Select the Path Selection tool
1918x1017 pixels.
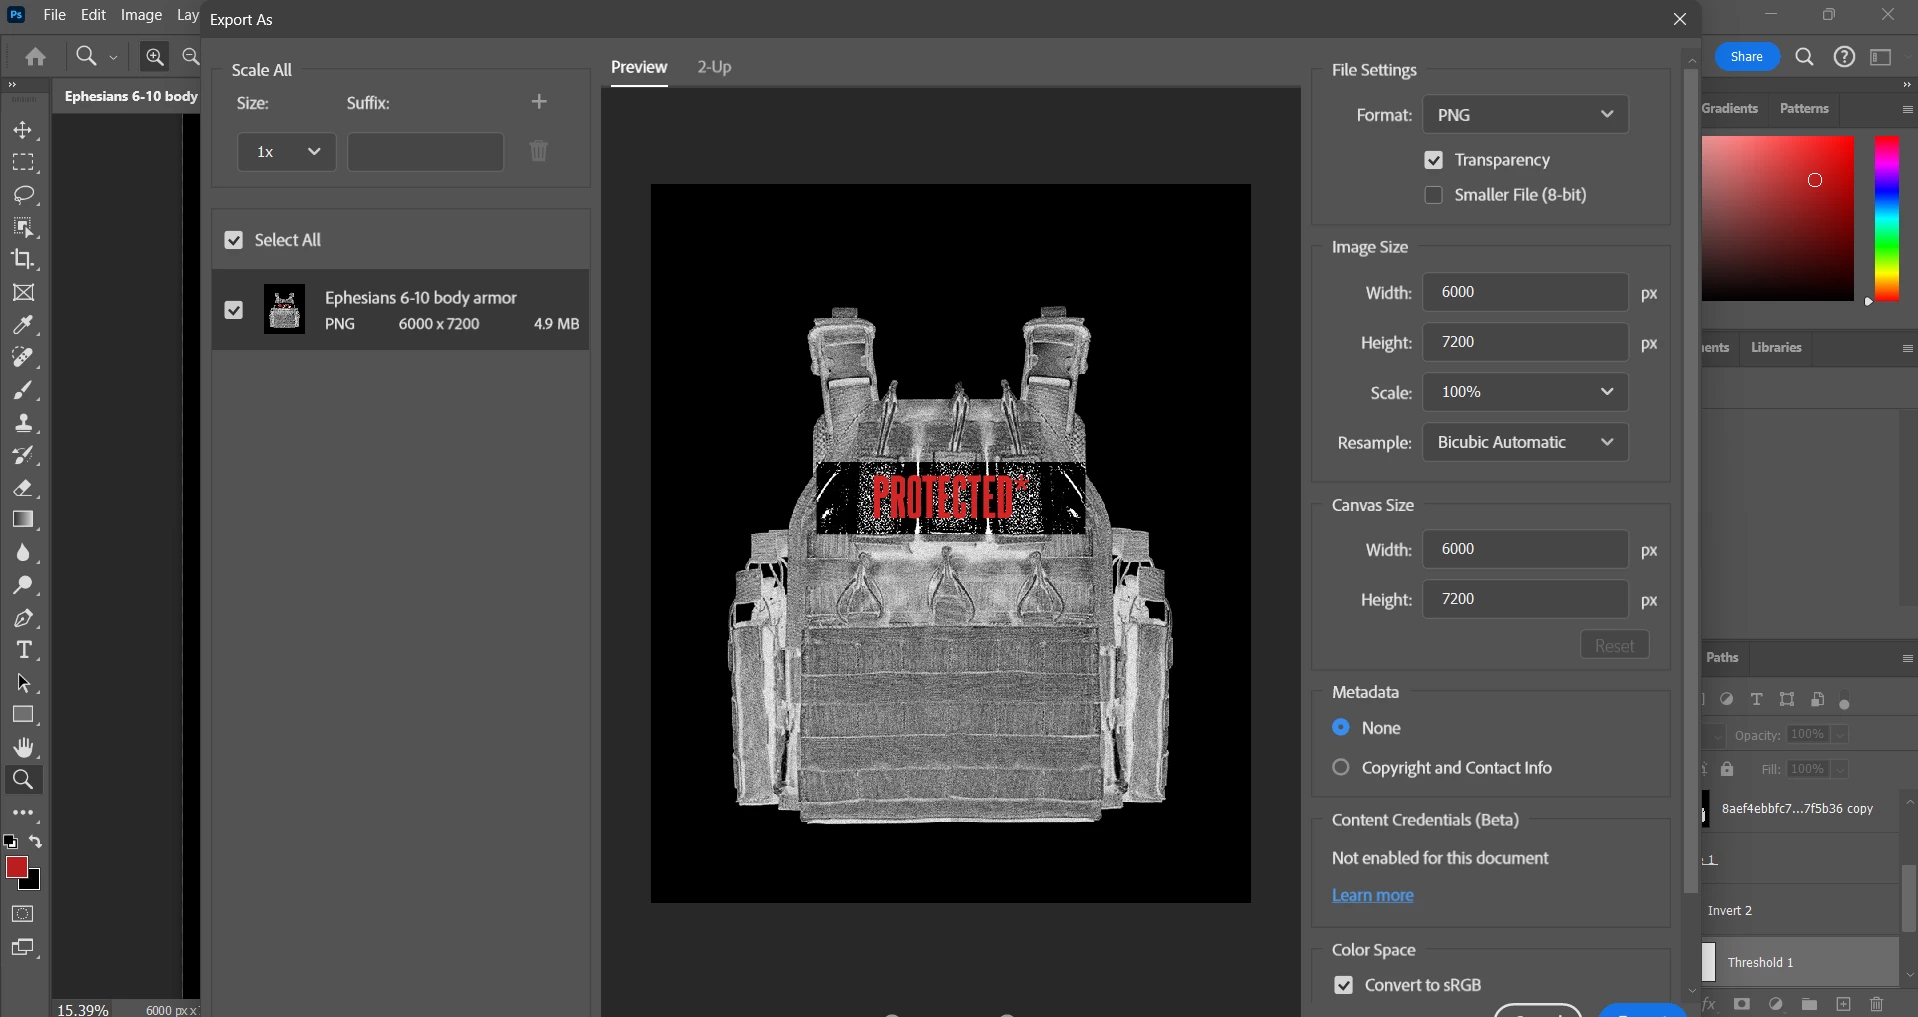tap(23, 683)
